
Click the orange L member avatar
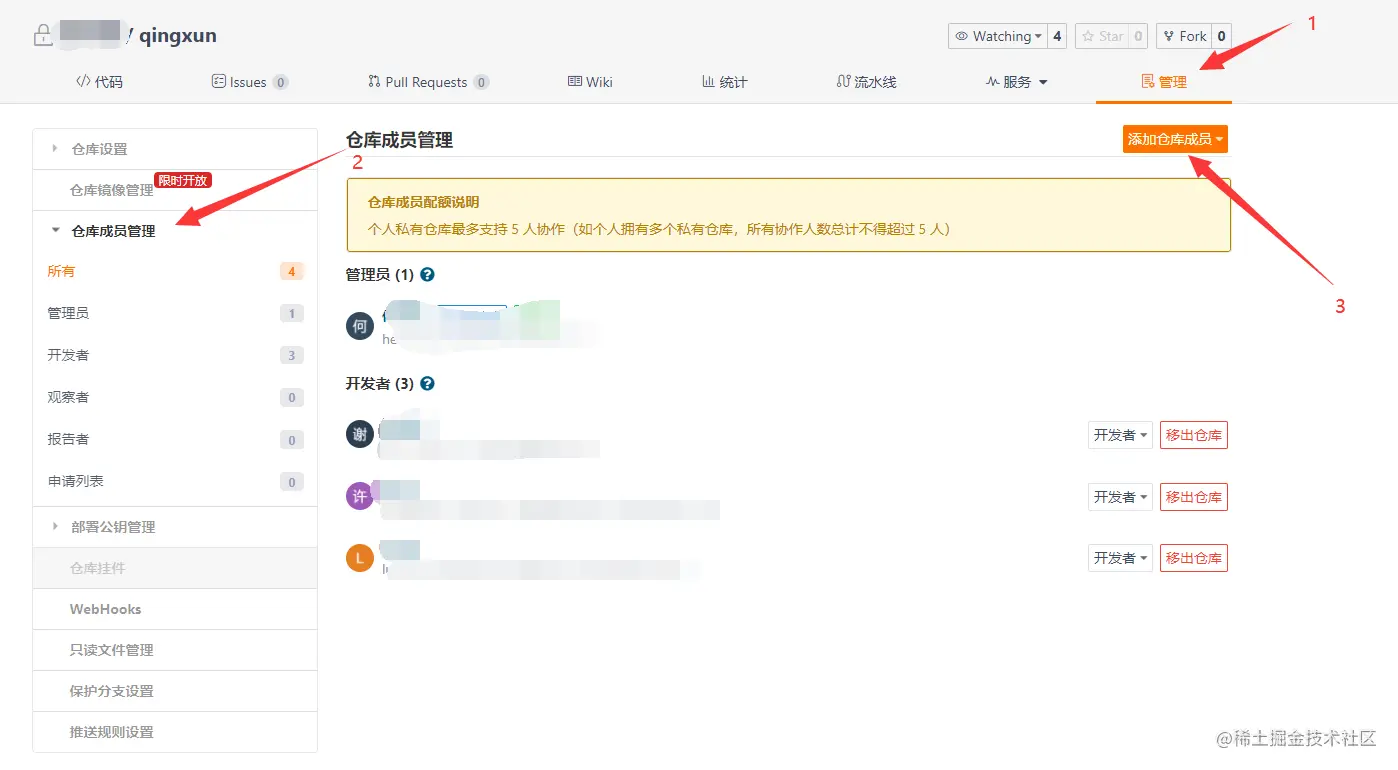click(x=360, y=557)
